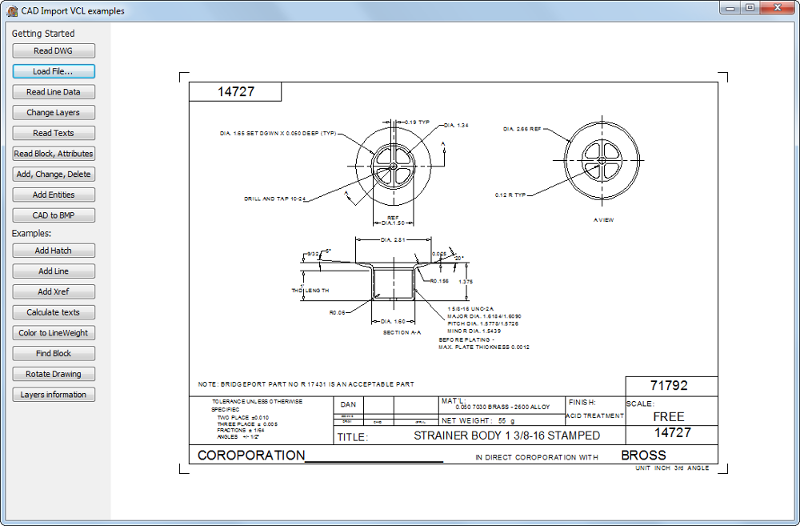Viewport: 800px width, 526px height.
Task: Click the Add Xref button
Action: click(54, 292)
